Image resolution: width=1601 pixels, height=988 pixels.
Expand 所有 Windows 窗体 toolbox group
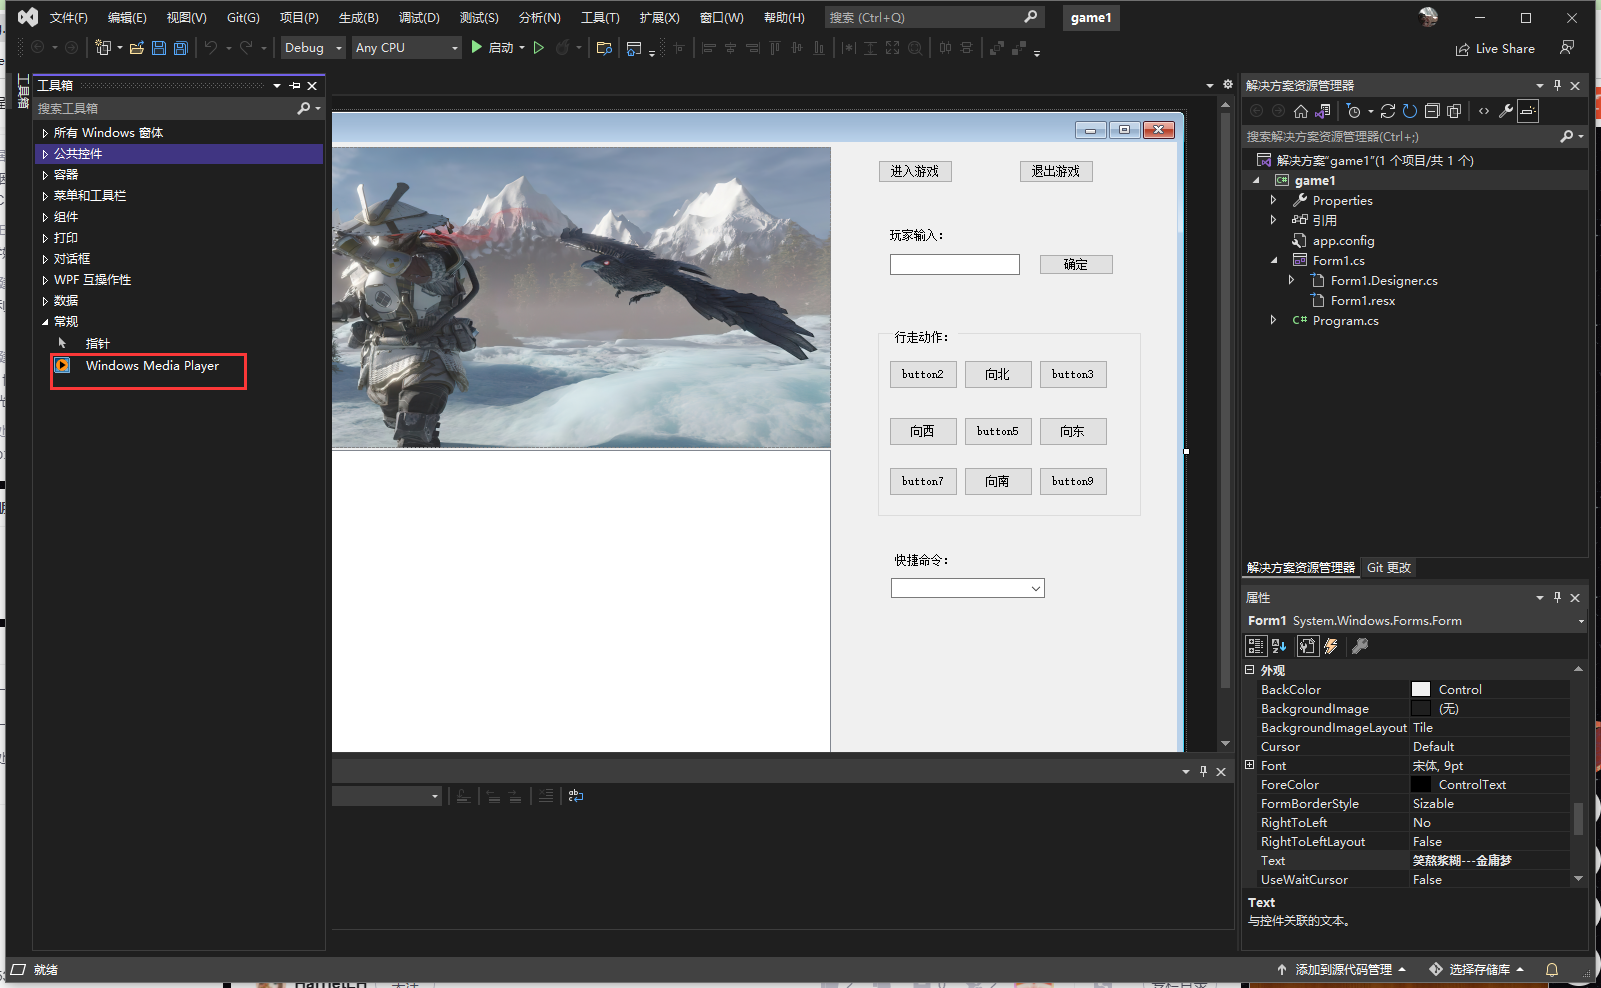pyautogui.click(x=45, y=133)
